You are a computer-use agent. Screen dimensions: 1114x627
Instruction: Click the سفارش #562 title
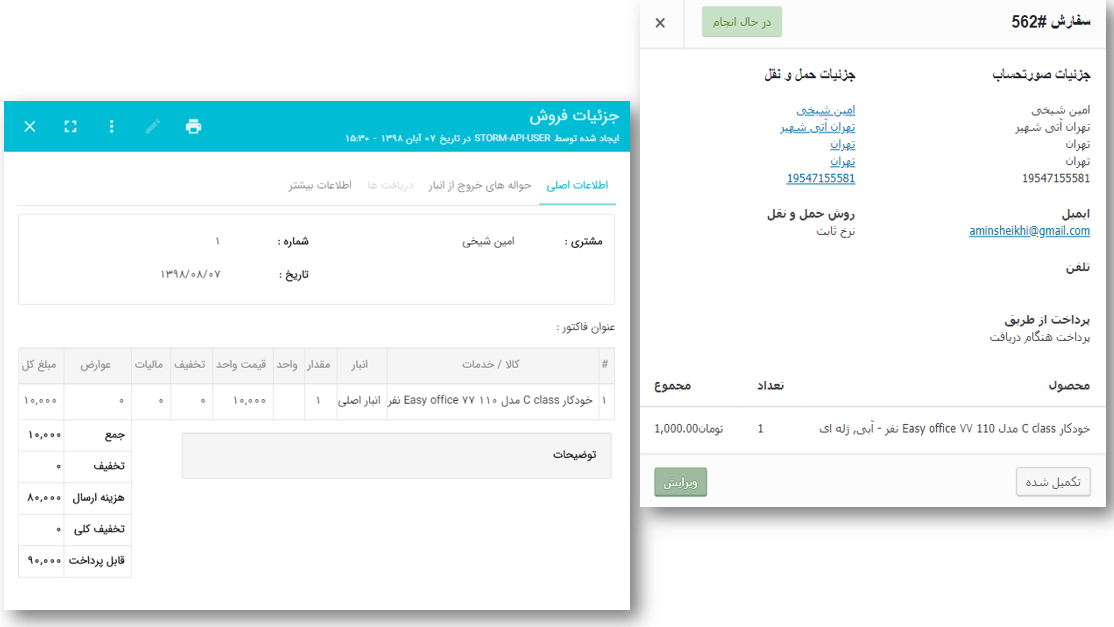[1051, 21]
